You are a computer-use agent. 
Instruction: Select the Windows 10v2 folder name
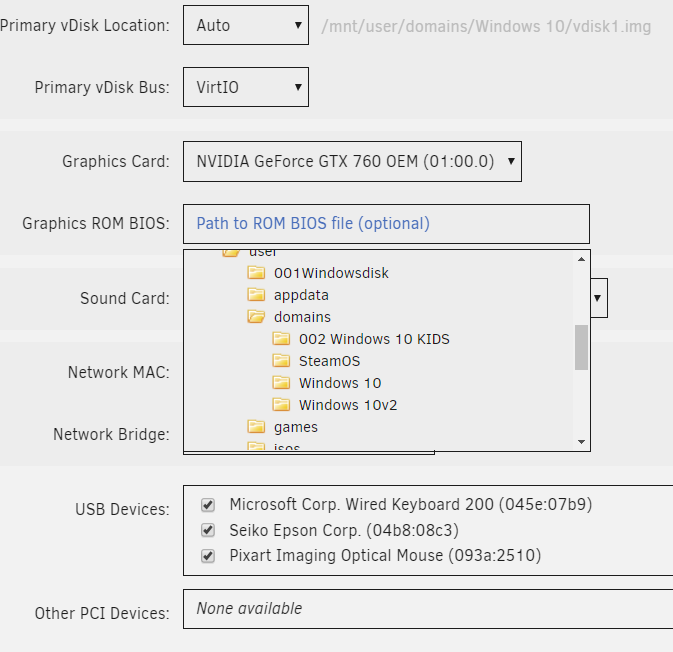coord(348,405)
